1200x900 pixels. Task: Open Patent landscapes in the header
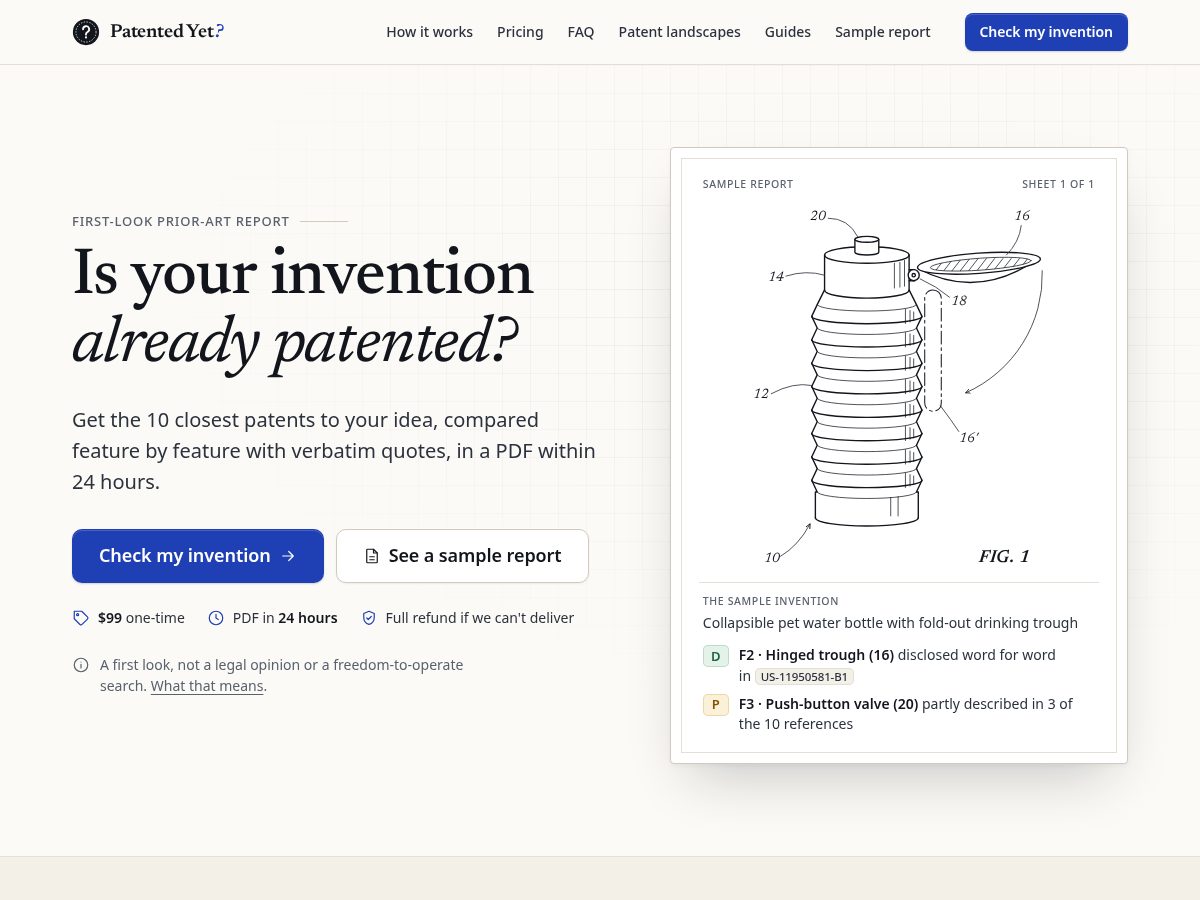(679, 32)
